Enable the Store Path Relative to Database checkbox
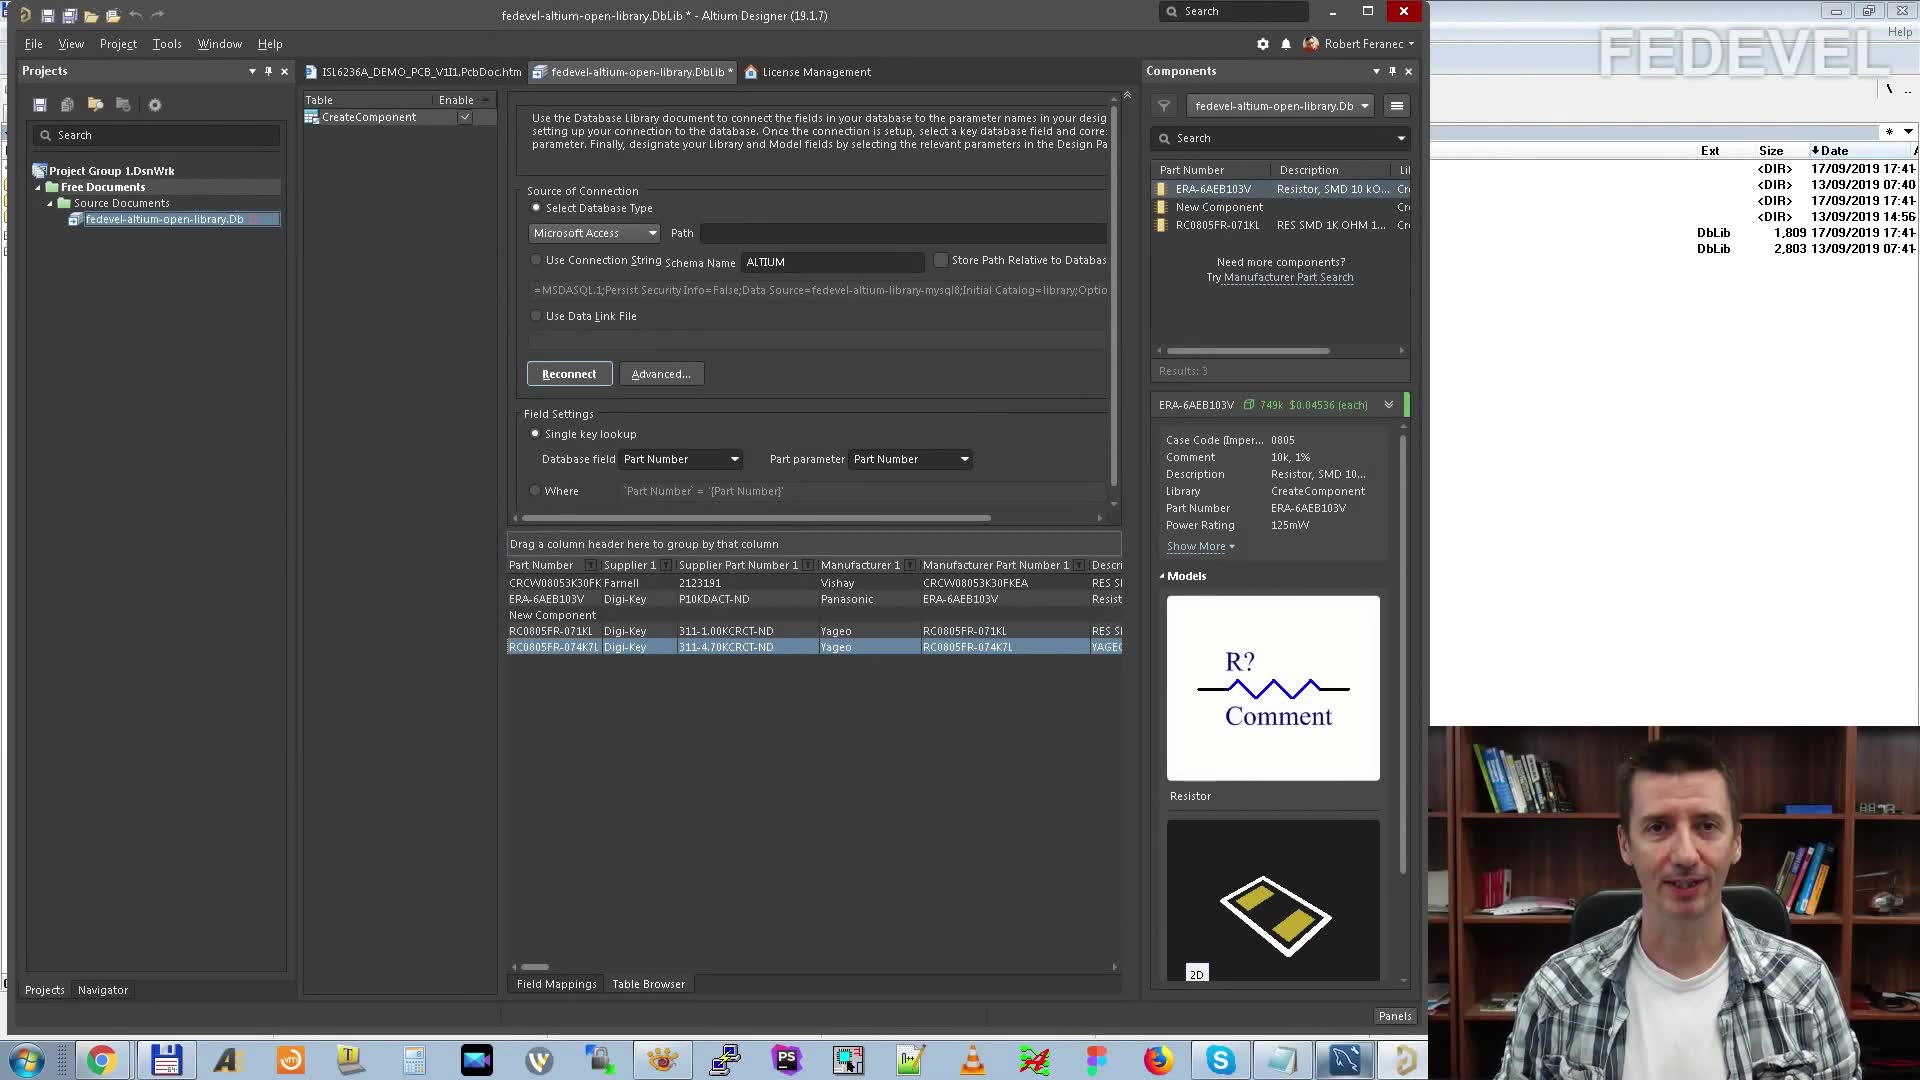Image resolution: width=1920 pixels, height=1080 pixels. pos(941,259)
